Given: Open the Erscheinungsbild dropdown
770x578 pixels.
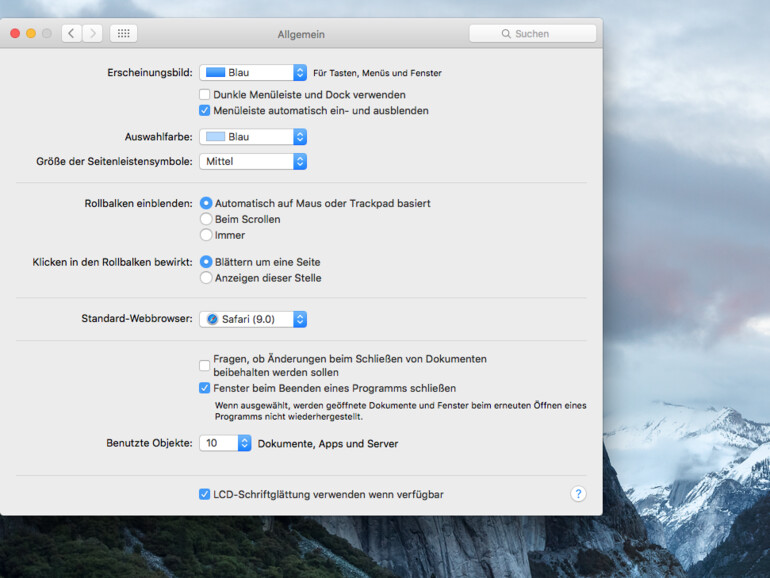Looking at the screenshot, I should coord(253,73).
